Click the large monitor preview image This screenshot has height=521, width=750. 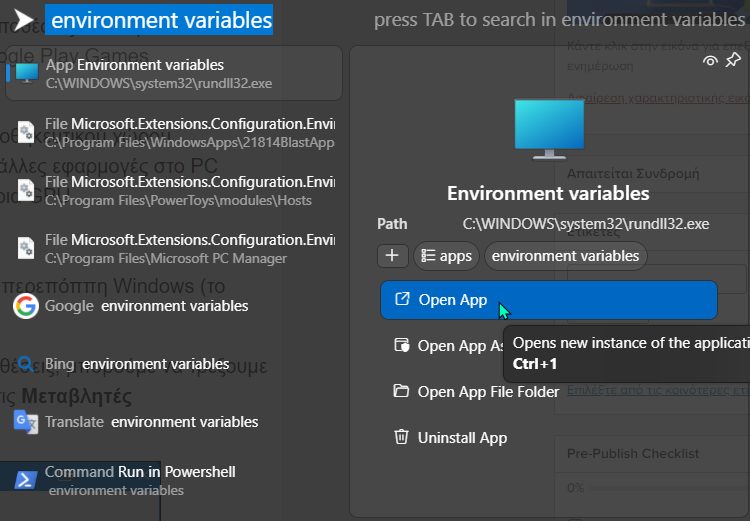pyautogui.click(x=549, y=129)
